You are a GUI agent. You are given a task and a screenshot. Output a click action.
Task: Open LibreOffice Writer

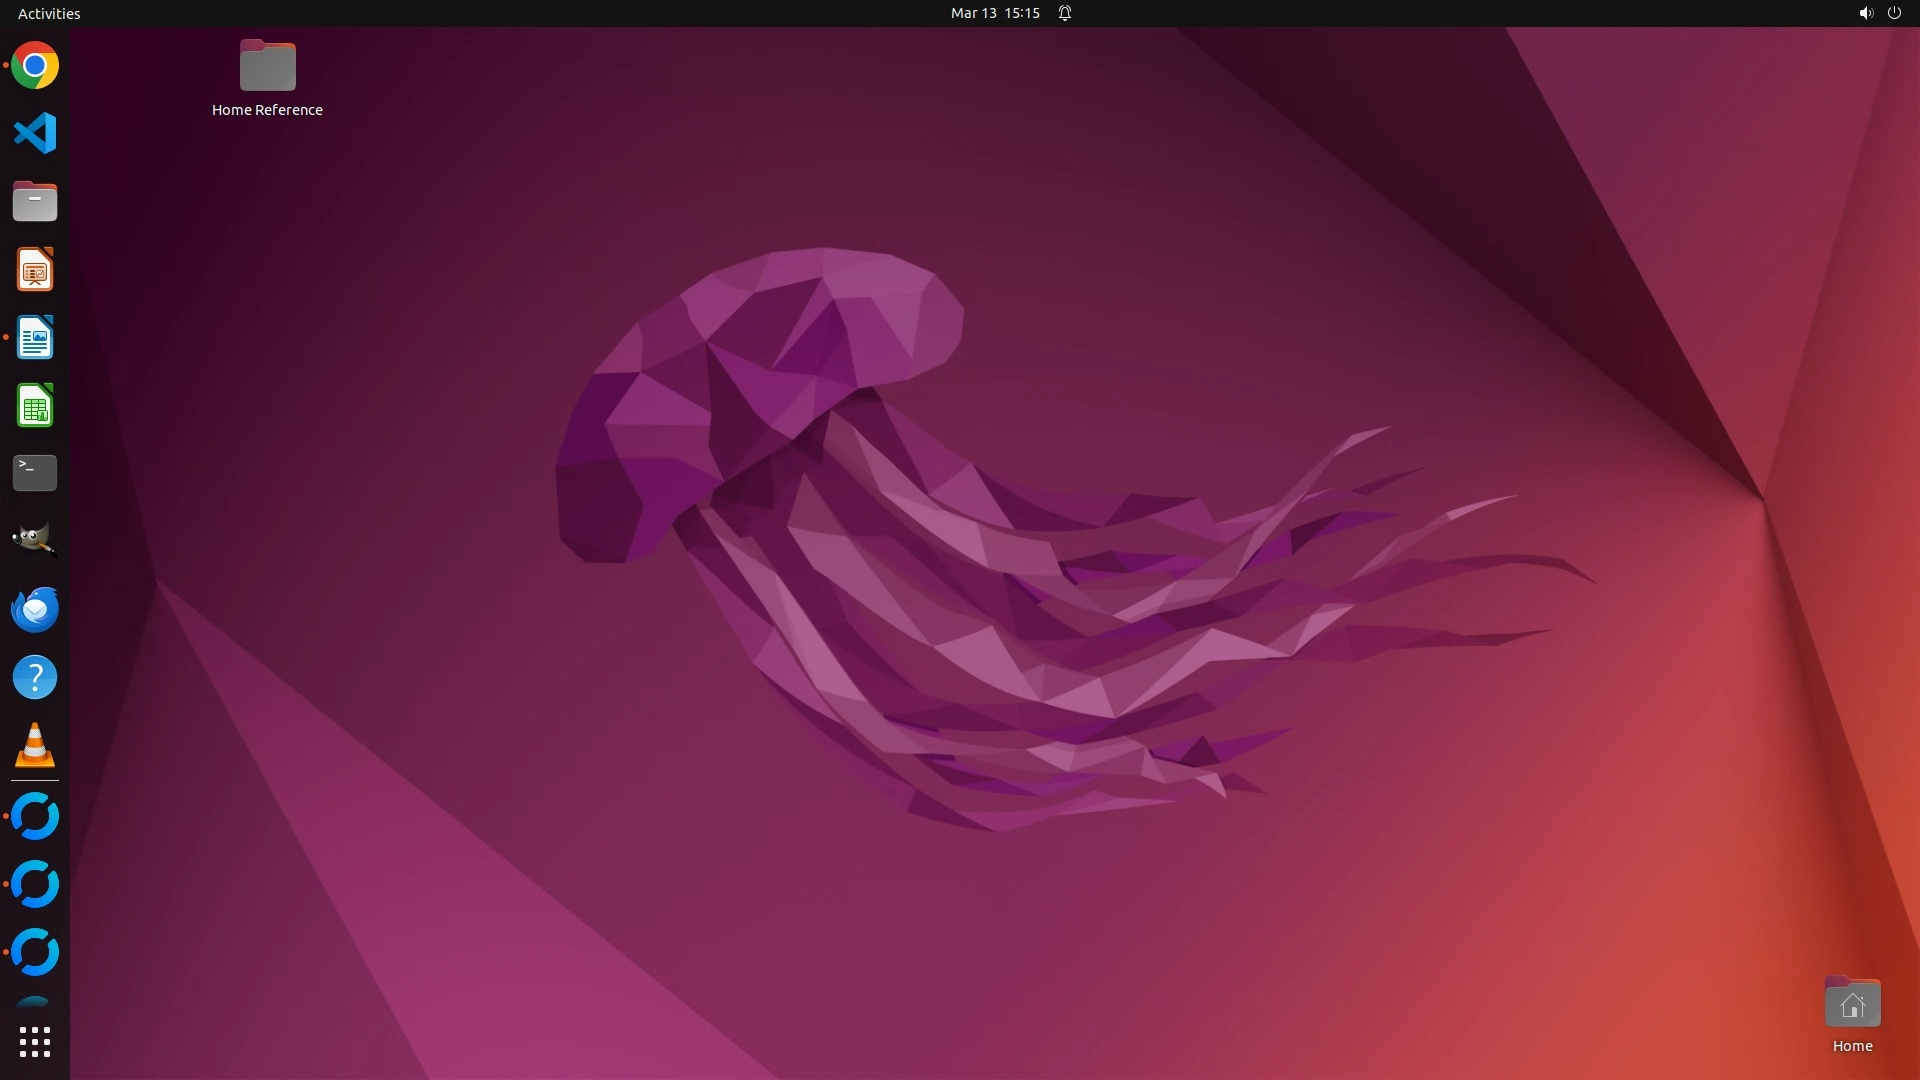(x=35, y=338)
